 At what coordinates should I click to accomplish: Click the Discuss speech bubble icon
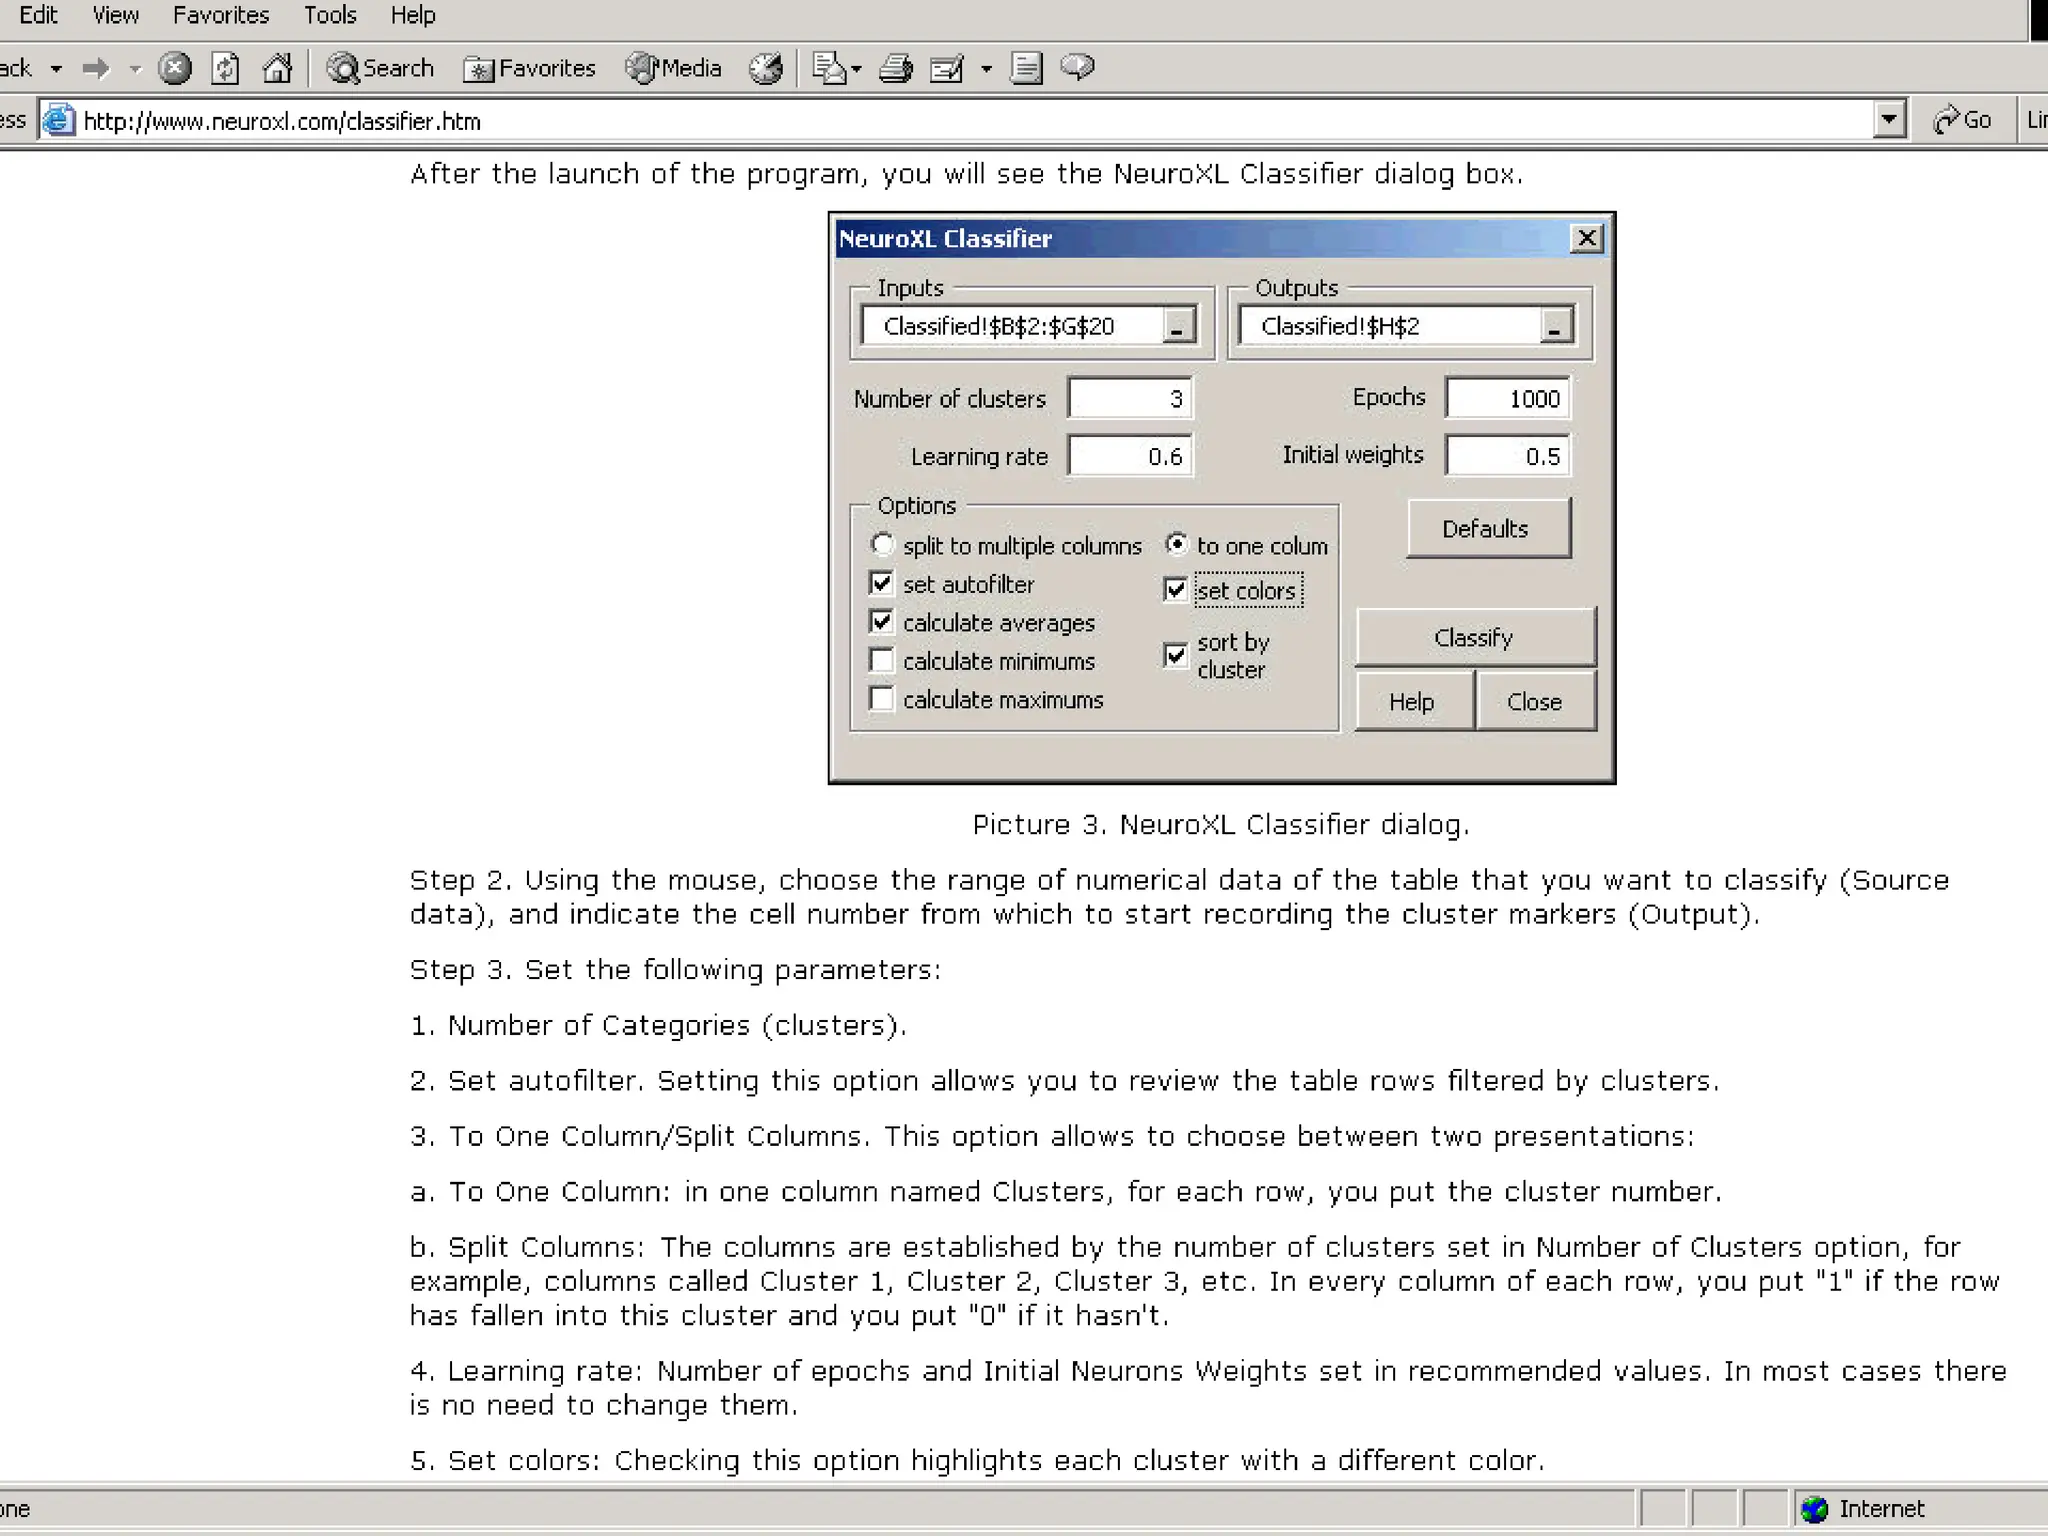coord(1077,68)
